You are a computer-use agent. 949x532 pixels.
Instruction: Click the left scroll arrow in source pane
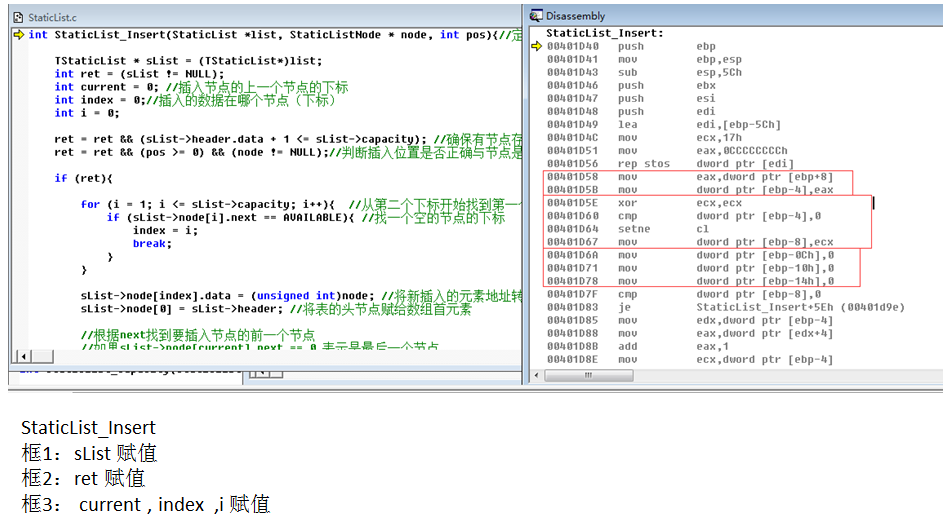(24, 356)
